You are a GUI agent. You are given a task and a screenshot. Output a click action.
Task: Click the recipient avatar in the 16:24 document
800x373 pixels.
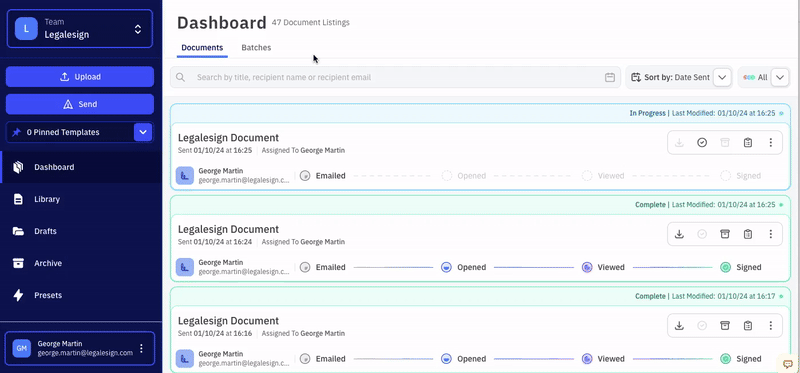185,267
